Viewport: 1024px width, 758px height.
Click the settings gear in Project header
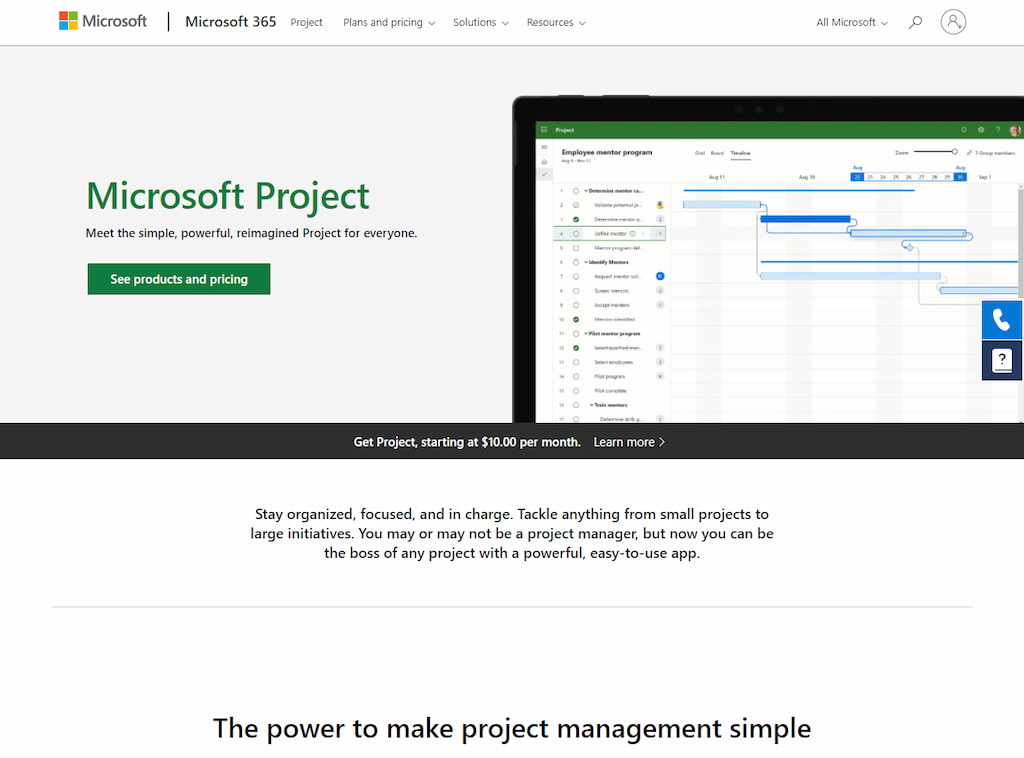click(981, 130)
